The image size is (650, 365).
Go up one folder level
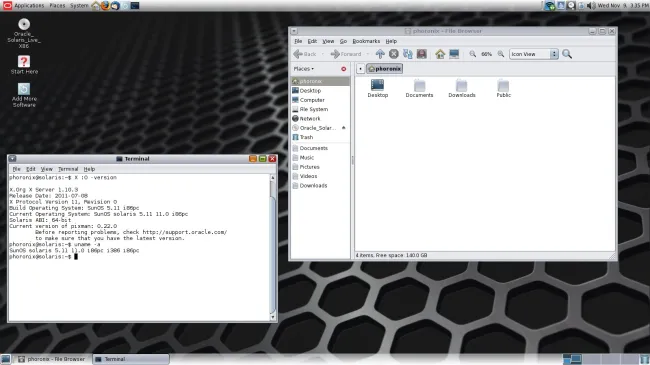(380, 54)
